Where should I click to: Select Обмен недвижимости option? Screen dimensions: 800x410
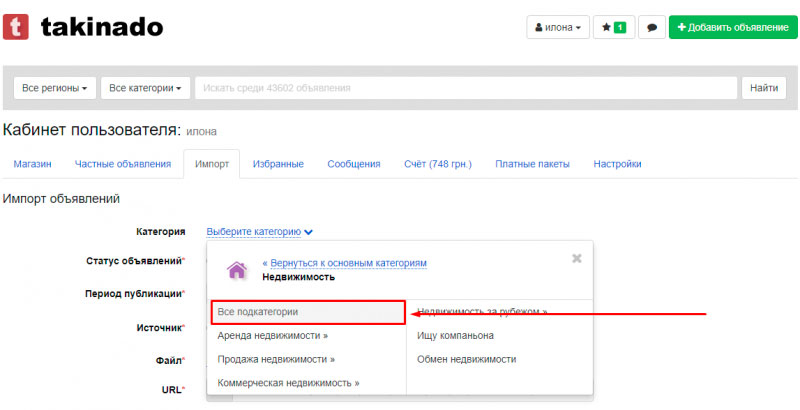467,359
